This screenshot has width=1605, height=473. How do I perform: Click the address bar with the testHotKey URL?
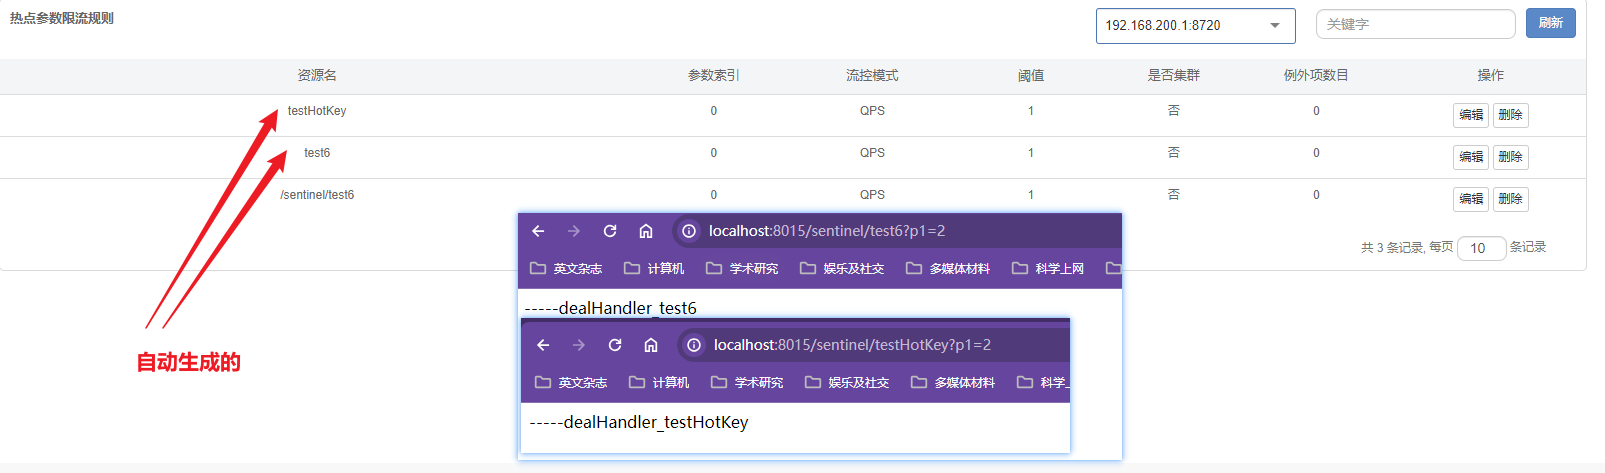click(870, 345)
